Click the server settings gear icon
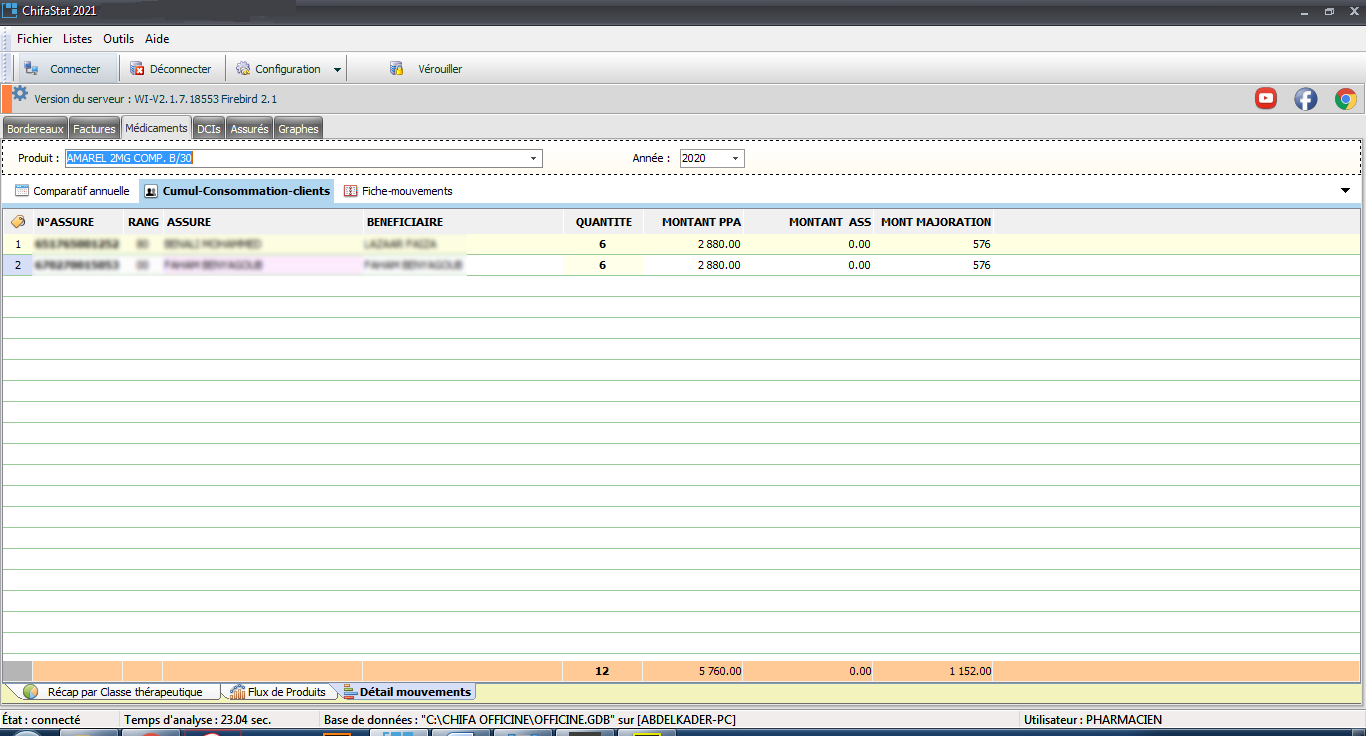 click(x=20, y=94)
